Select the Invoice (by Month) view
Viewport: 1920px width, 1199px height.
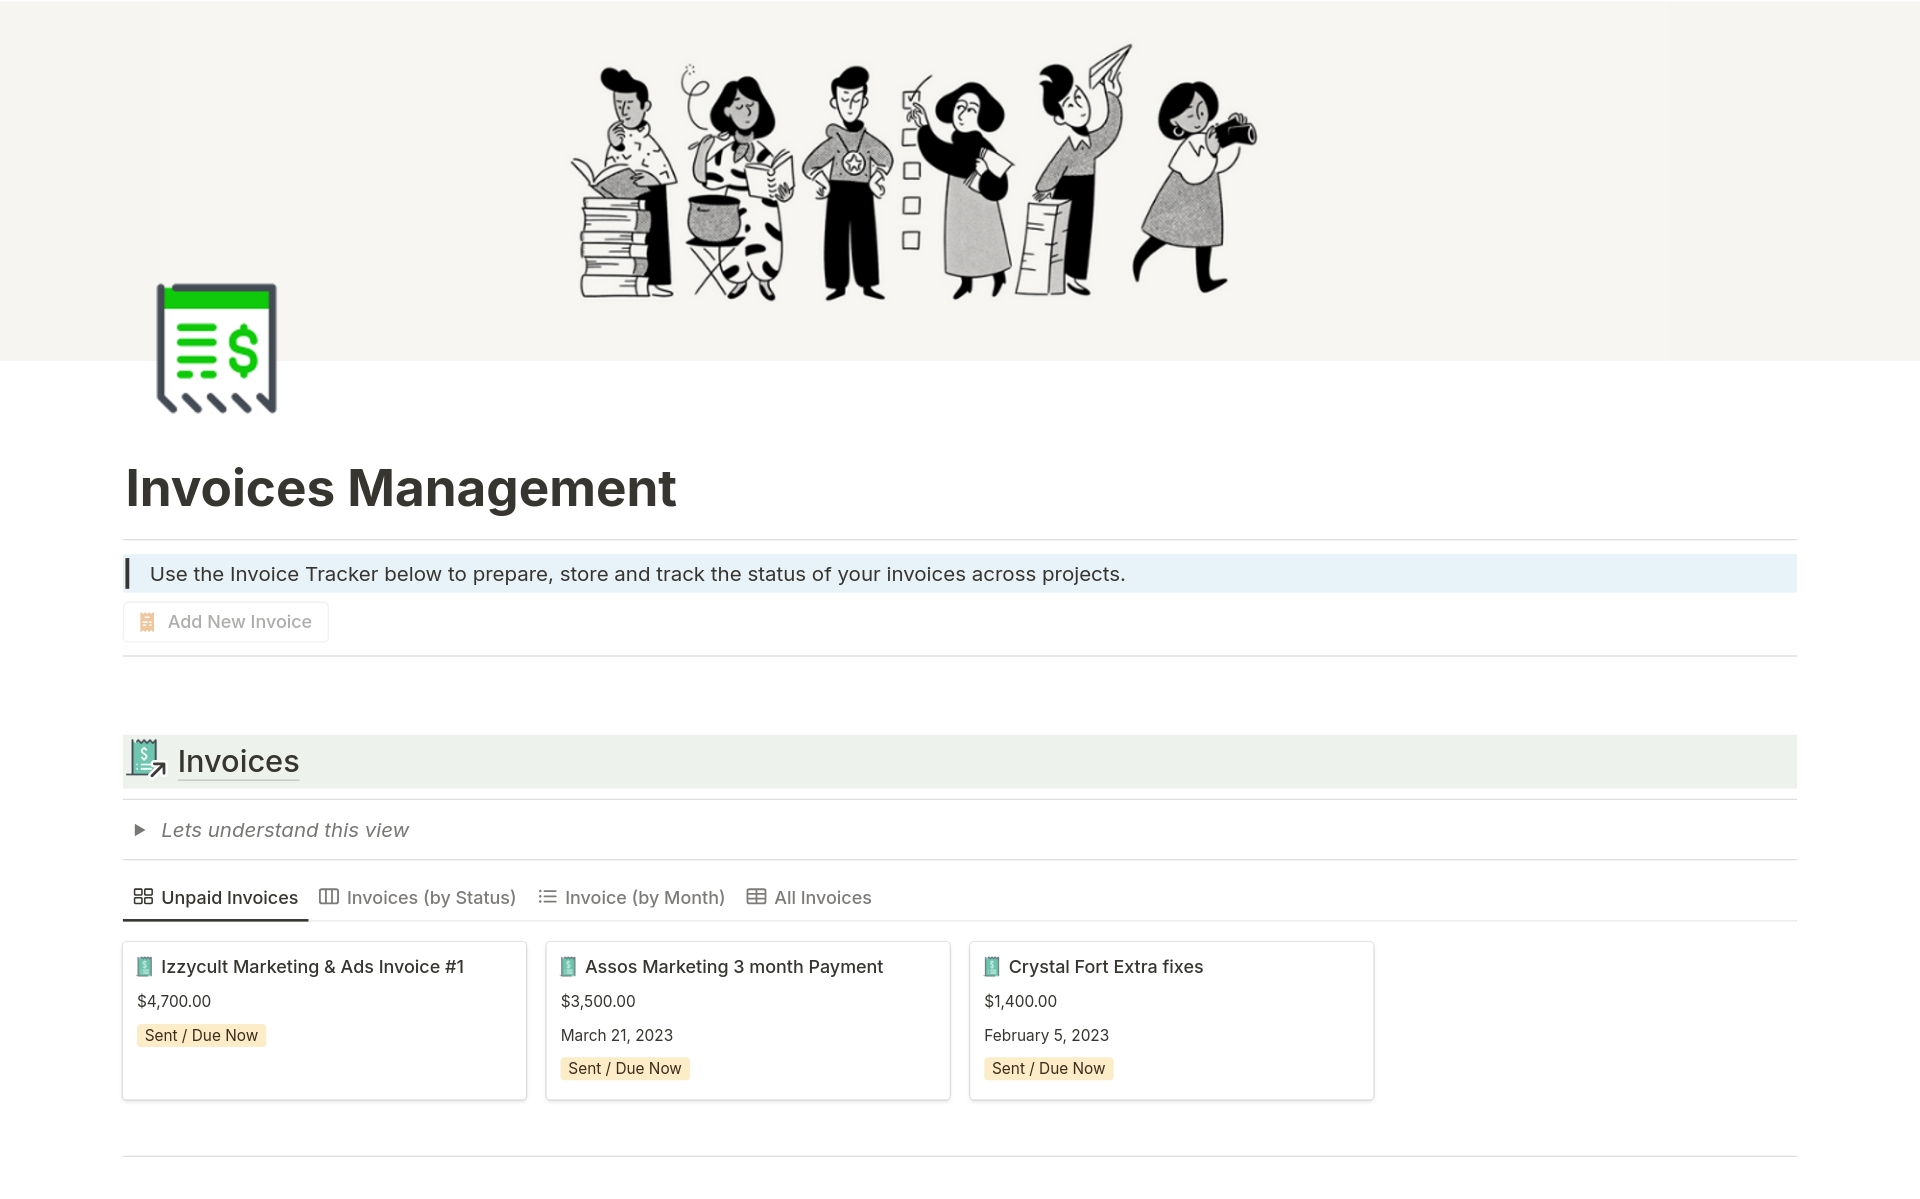click(x=644, y=897)
